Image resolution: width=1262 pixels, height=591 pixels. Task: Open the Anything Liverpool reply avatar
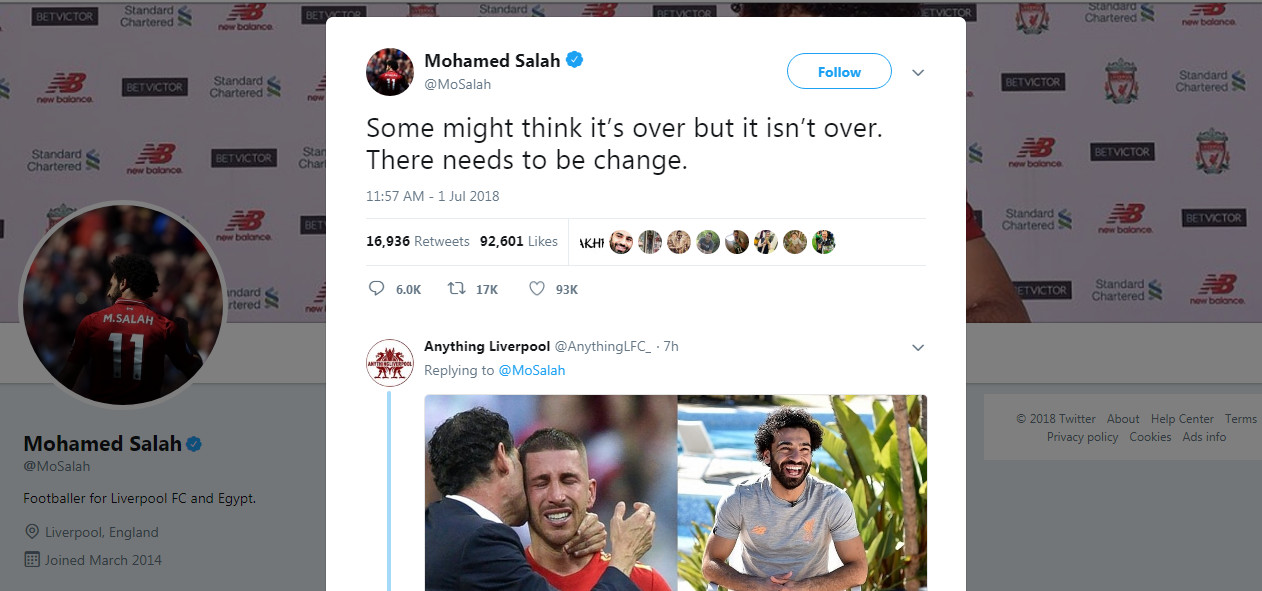pos(390,363)
